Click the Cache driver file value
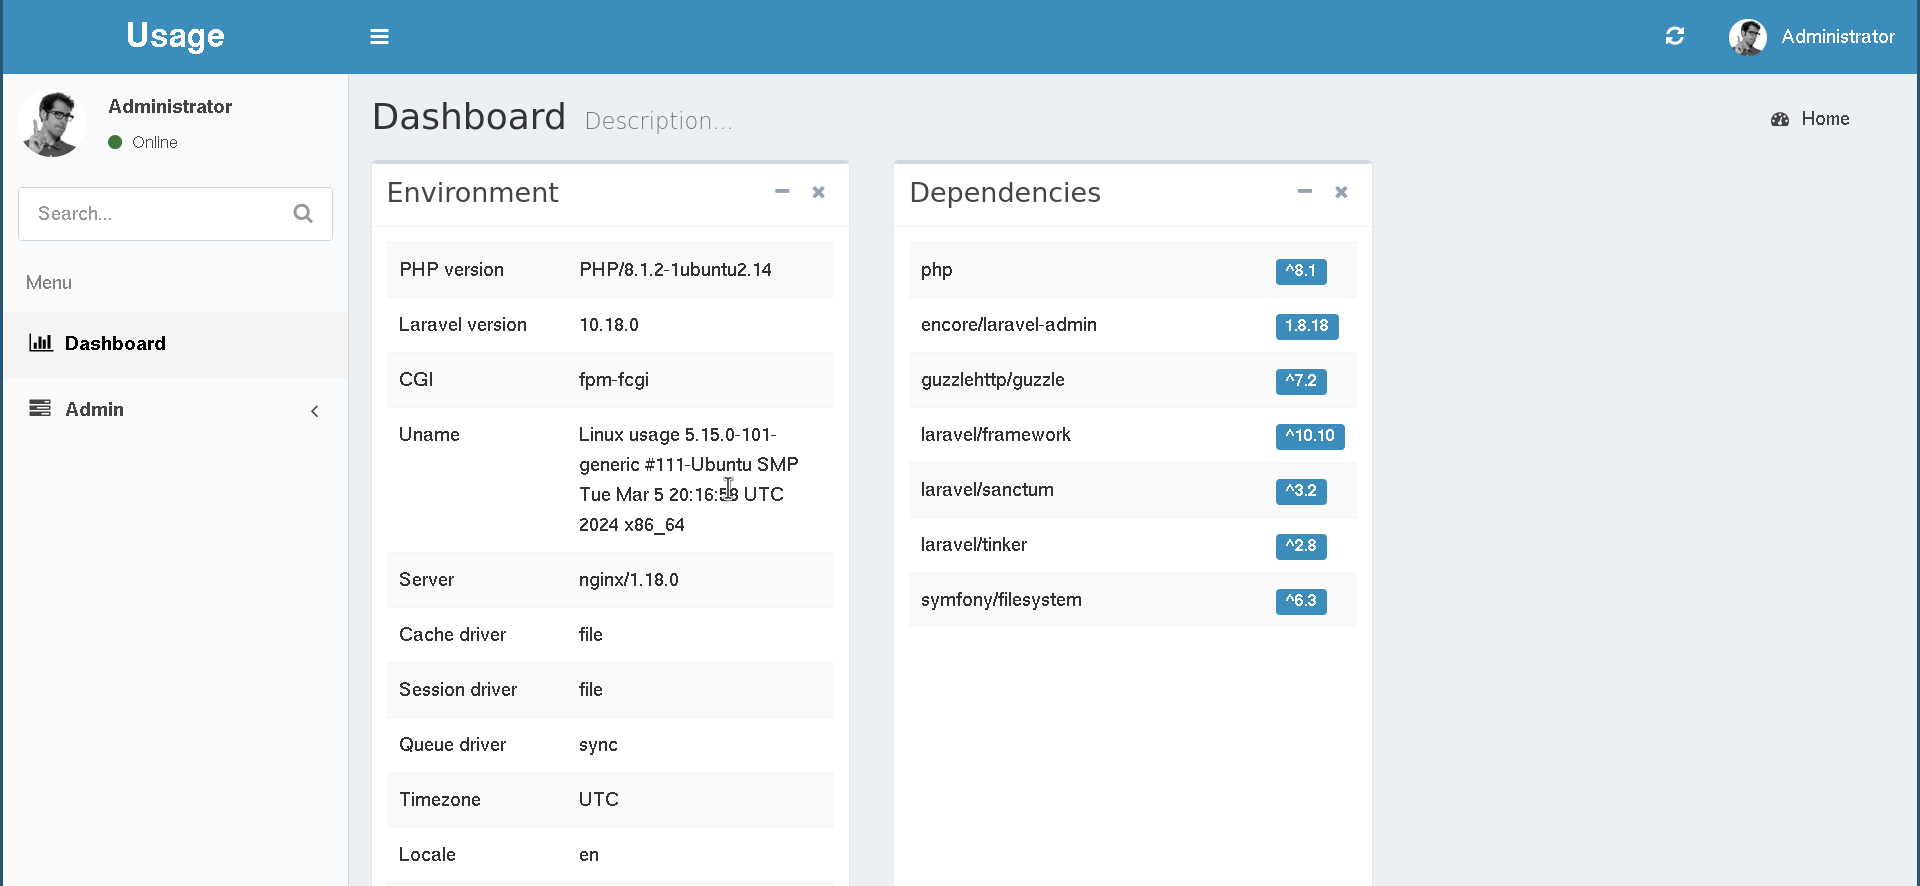 click(591, 635)
